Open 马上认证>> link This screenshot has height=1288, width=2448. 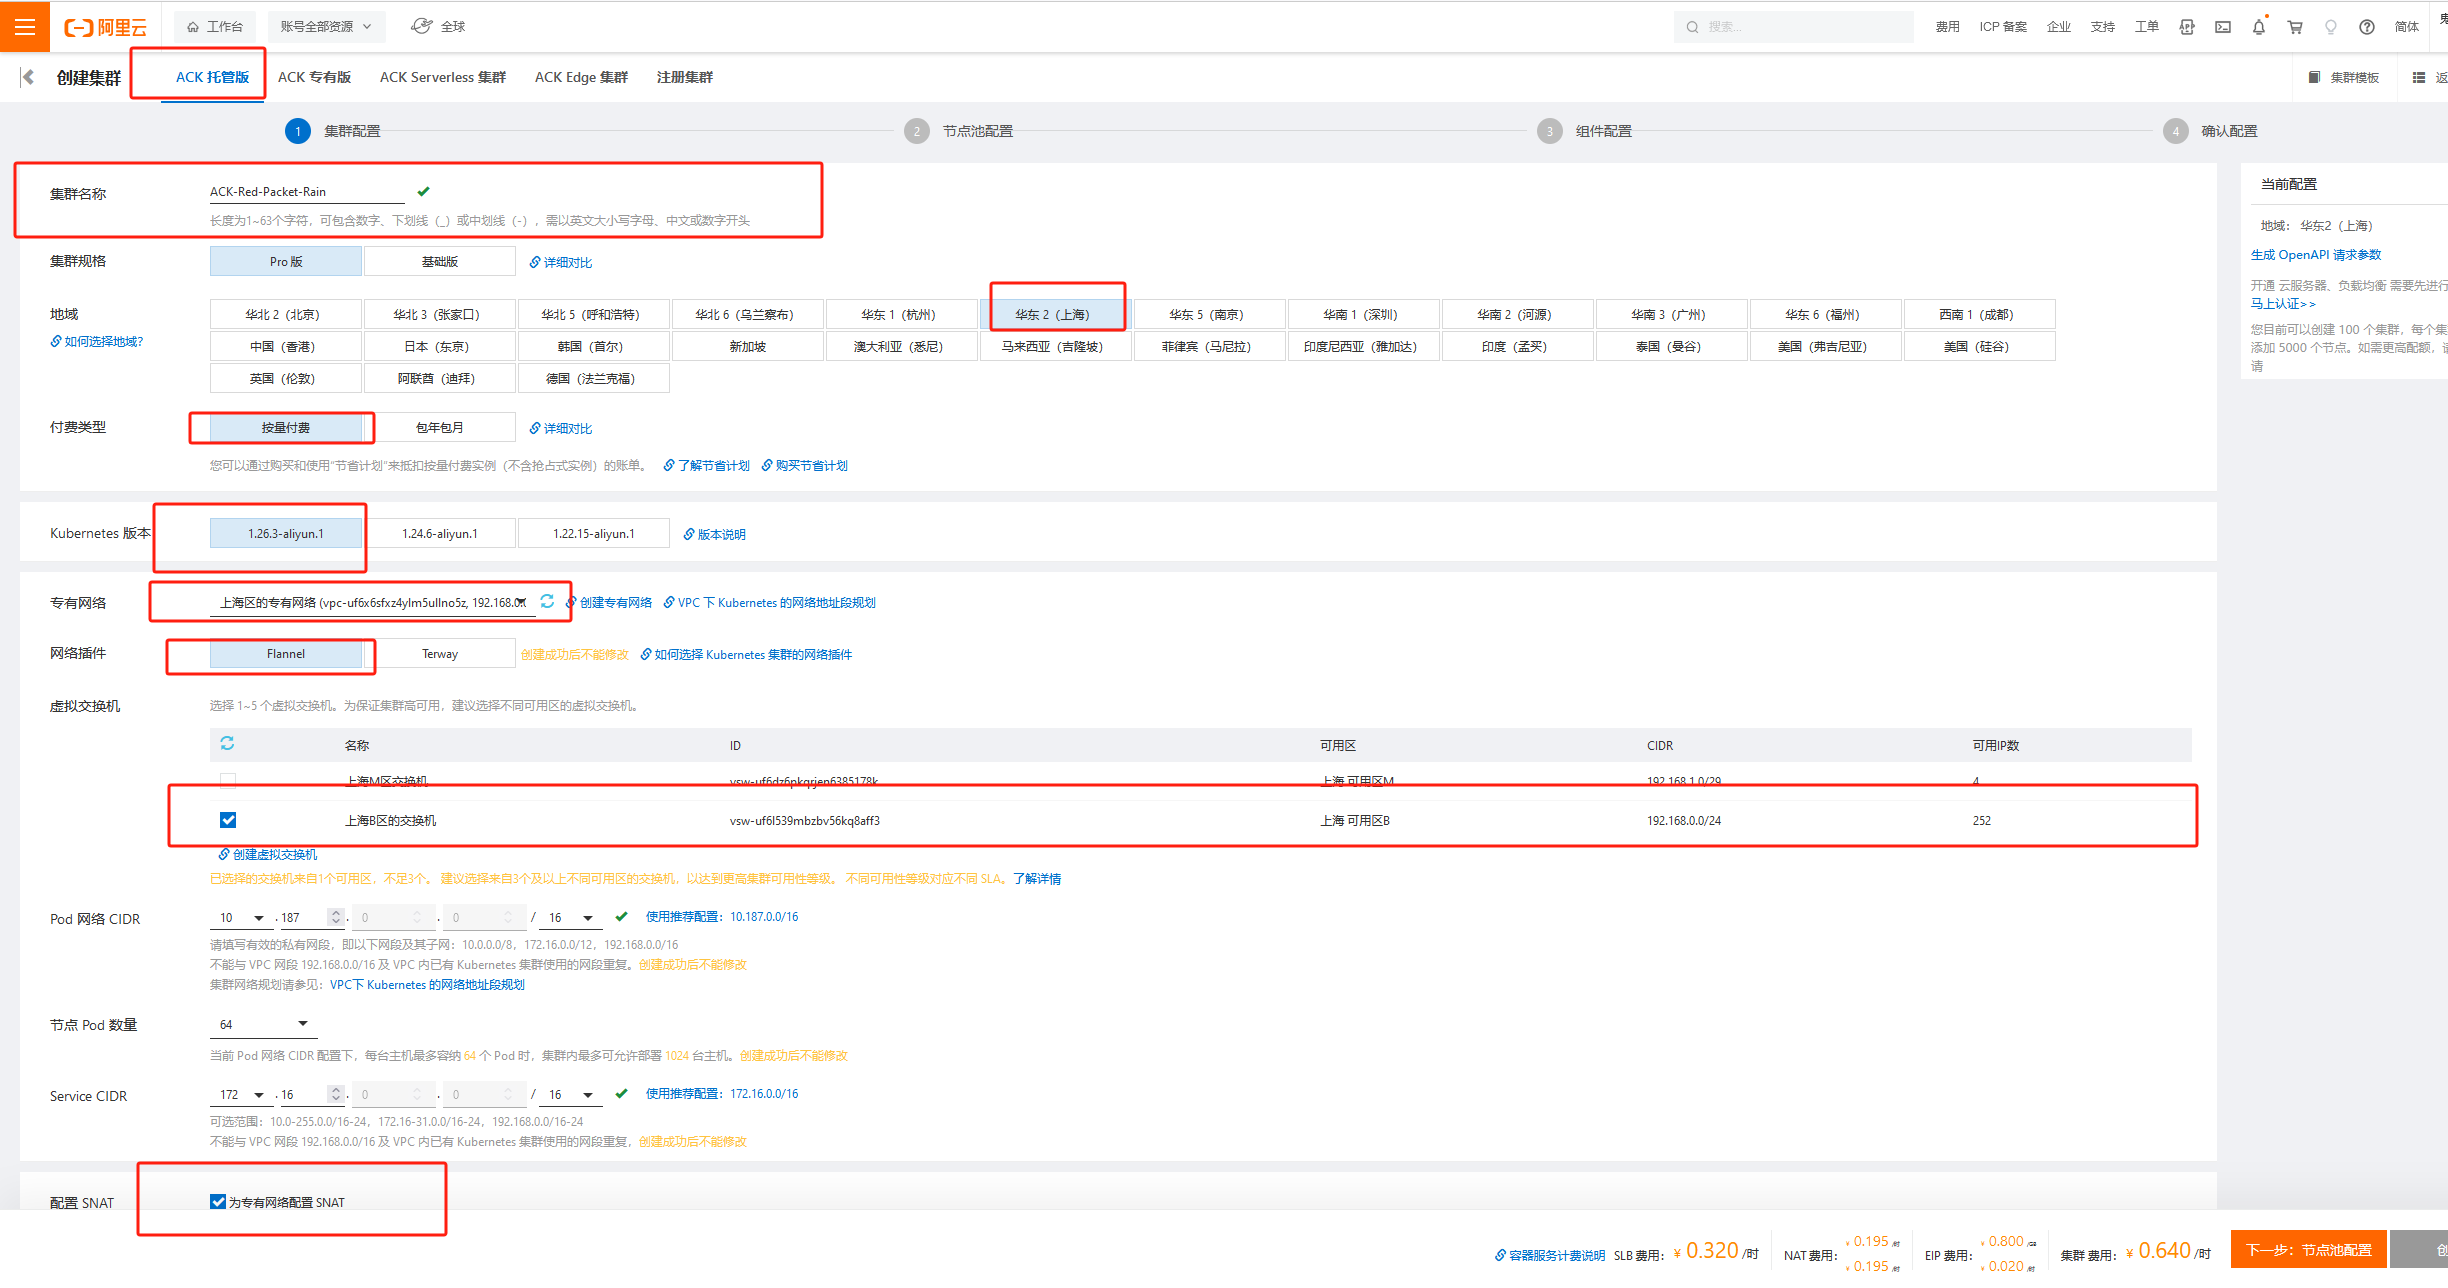tap(2283, 303)
